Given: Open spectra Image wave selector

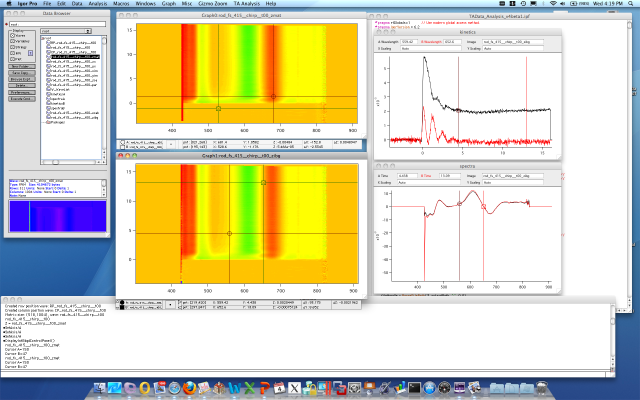Looking at the screenshot, I should (x=513, y=176).
